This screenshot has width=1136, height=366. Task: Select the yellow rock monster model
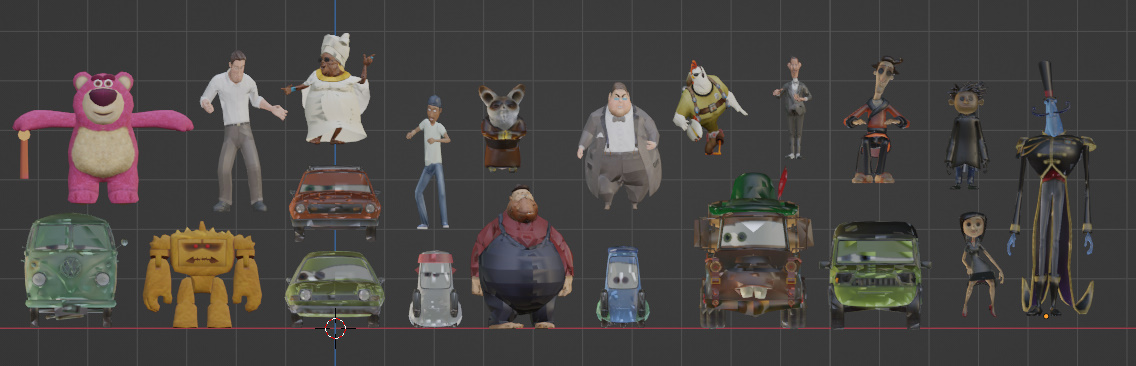coord(202,275)
